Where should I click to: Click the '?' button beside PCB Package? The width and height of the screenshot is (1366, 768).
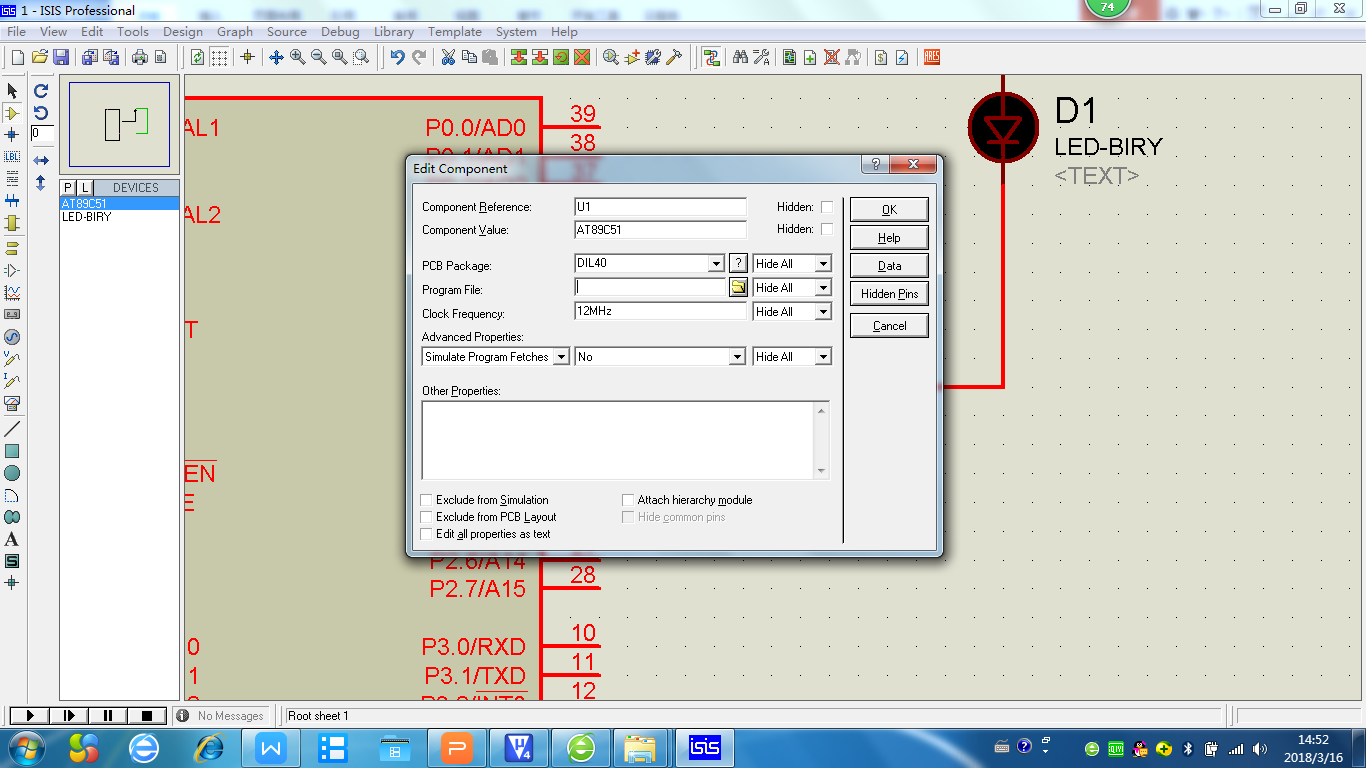click(x=738, y=264)
